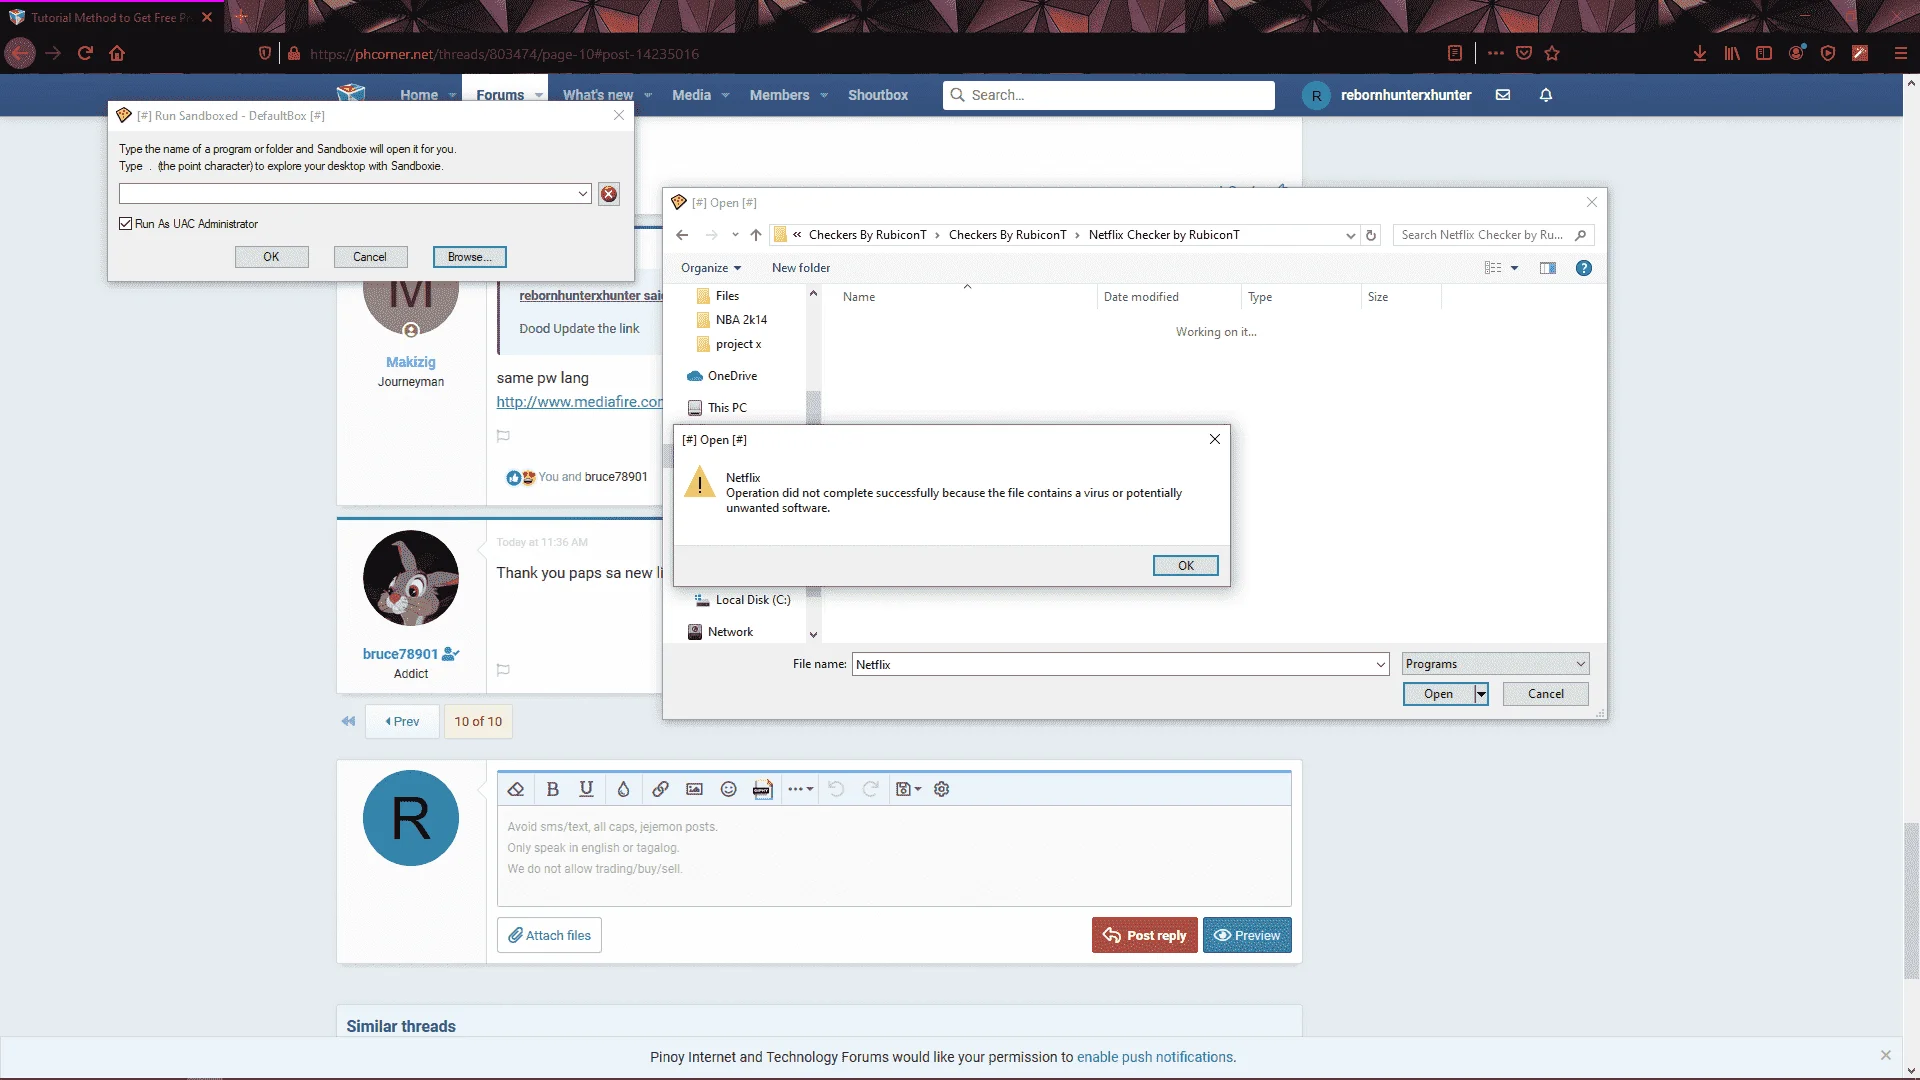Click Attach files button
The height and width of the screenshot is (1080, 1920).
point(549,936)
